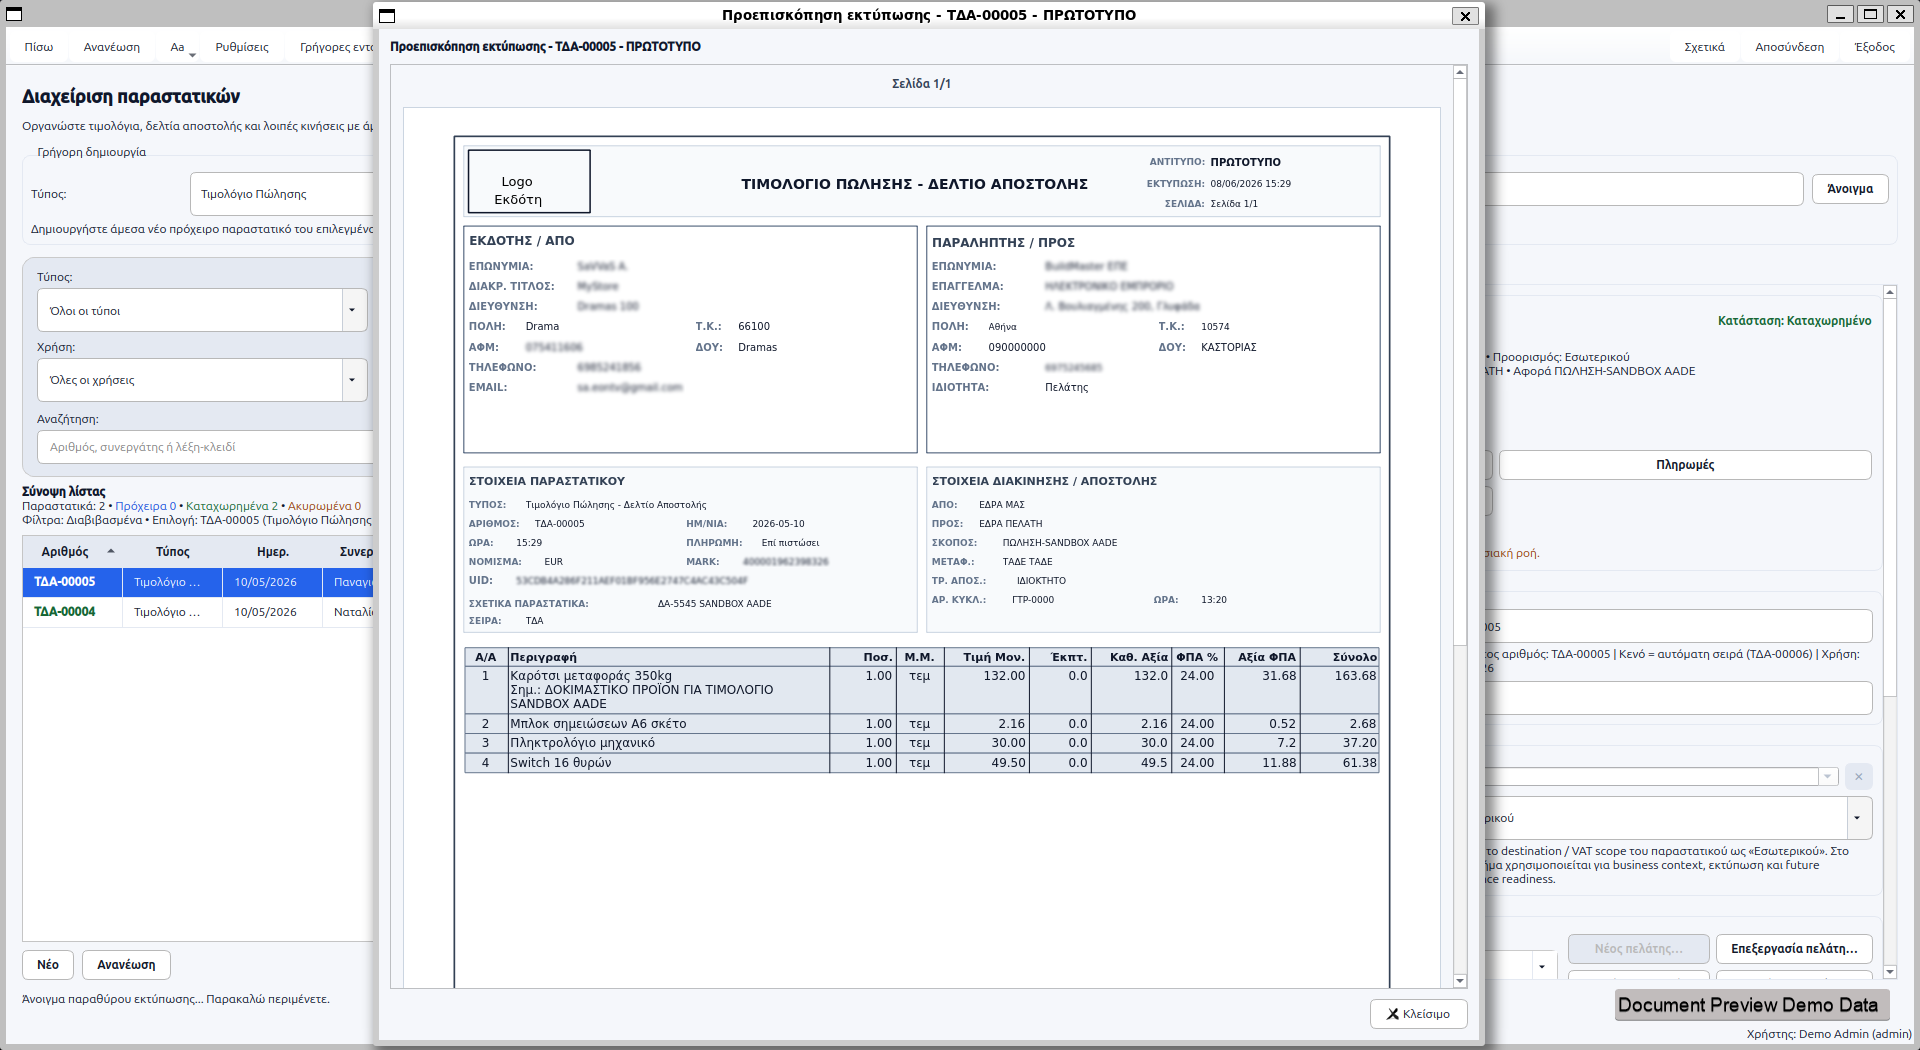The image size is (1920, 1050).
Task: Click the print preview window menu icon
Action: point(388,15)
